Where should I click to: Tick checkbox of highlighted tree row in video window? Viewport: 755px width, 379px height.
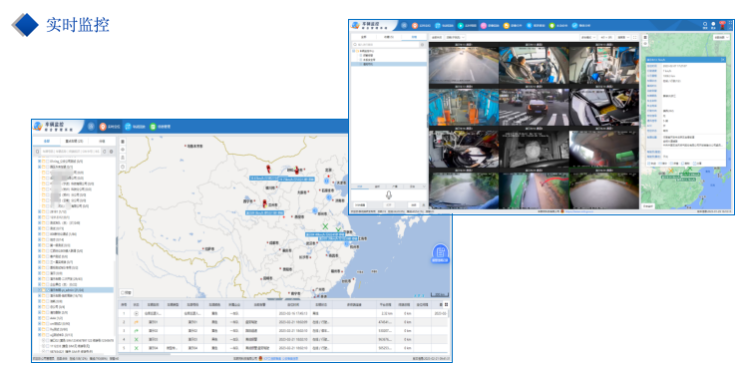(x=360, y=64)
